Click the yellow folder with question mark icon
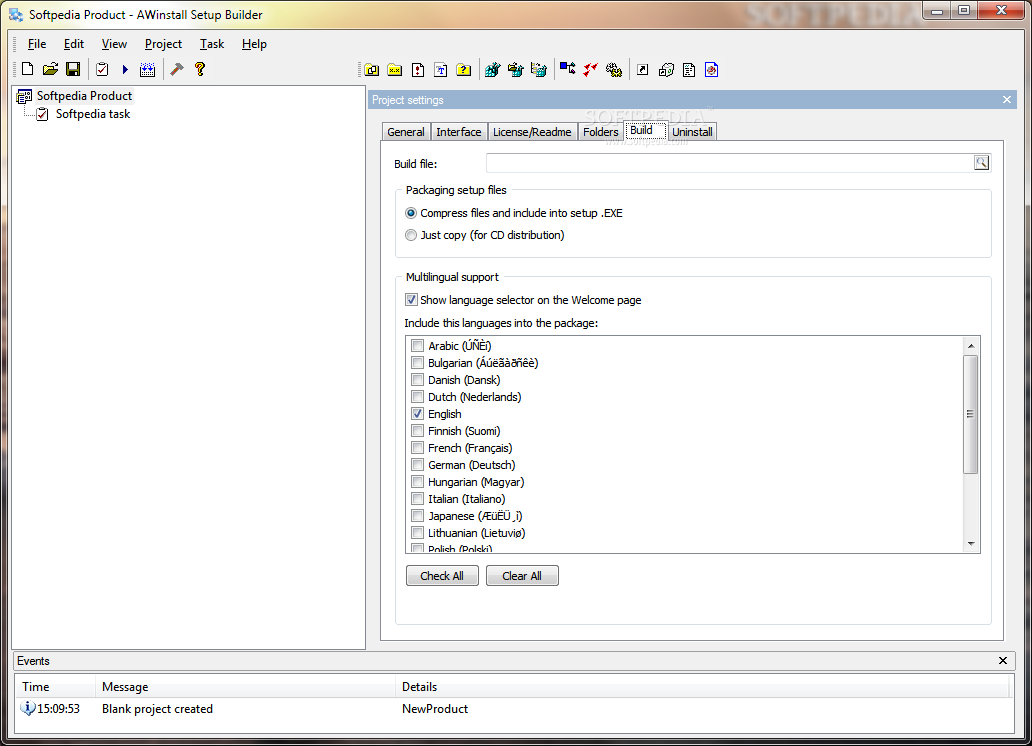This screenshot has width=1032, height=746. [464, 70]
